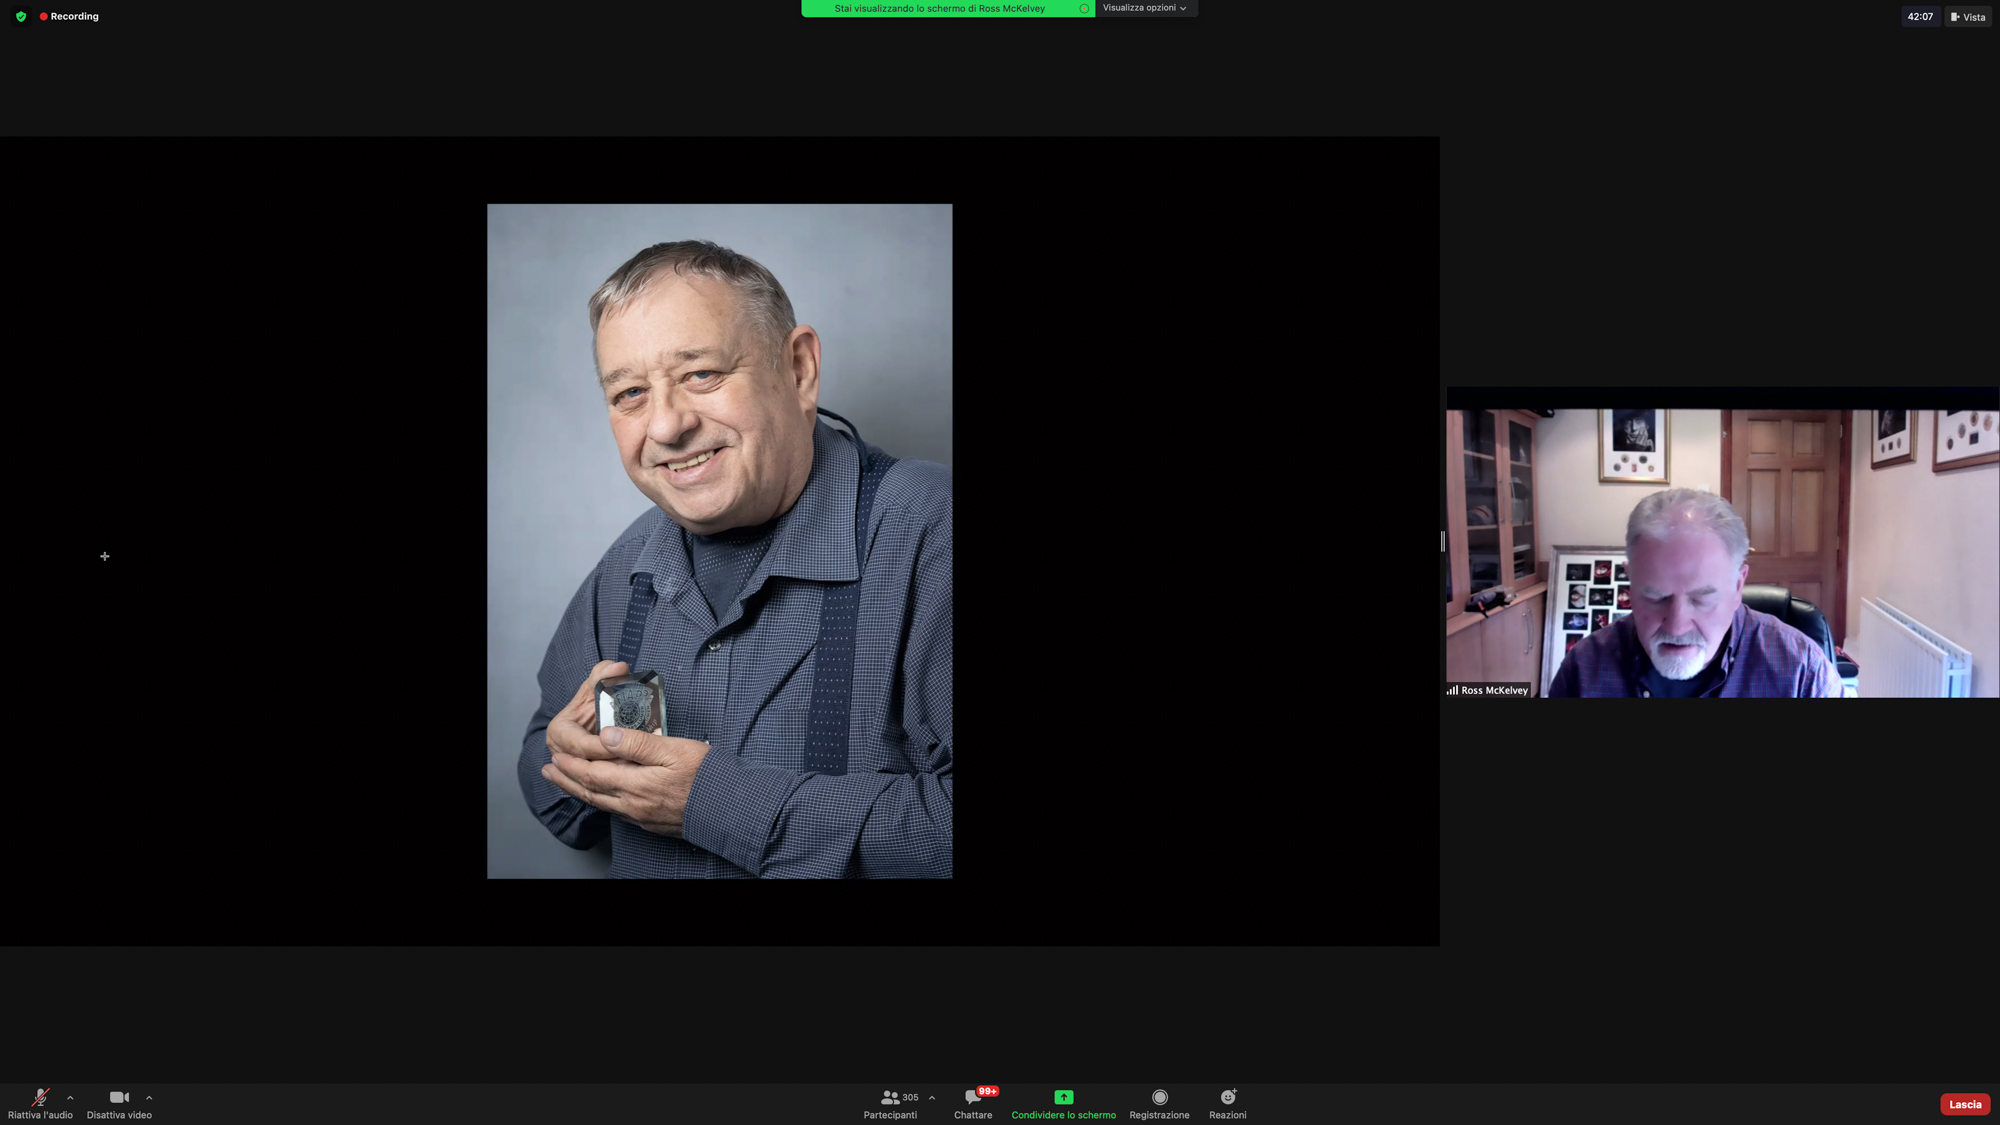Image resolution: width=2000 pixels, height=1125 pixels.
Task: Expand the chevron beside Partecipanti count
Action: (x=932, y=1097)
